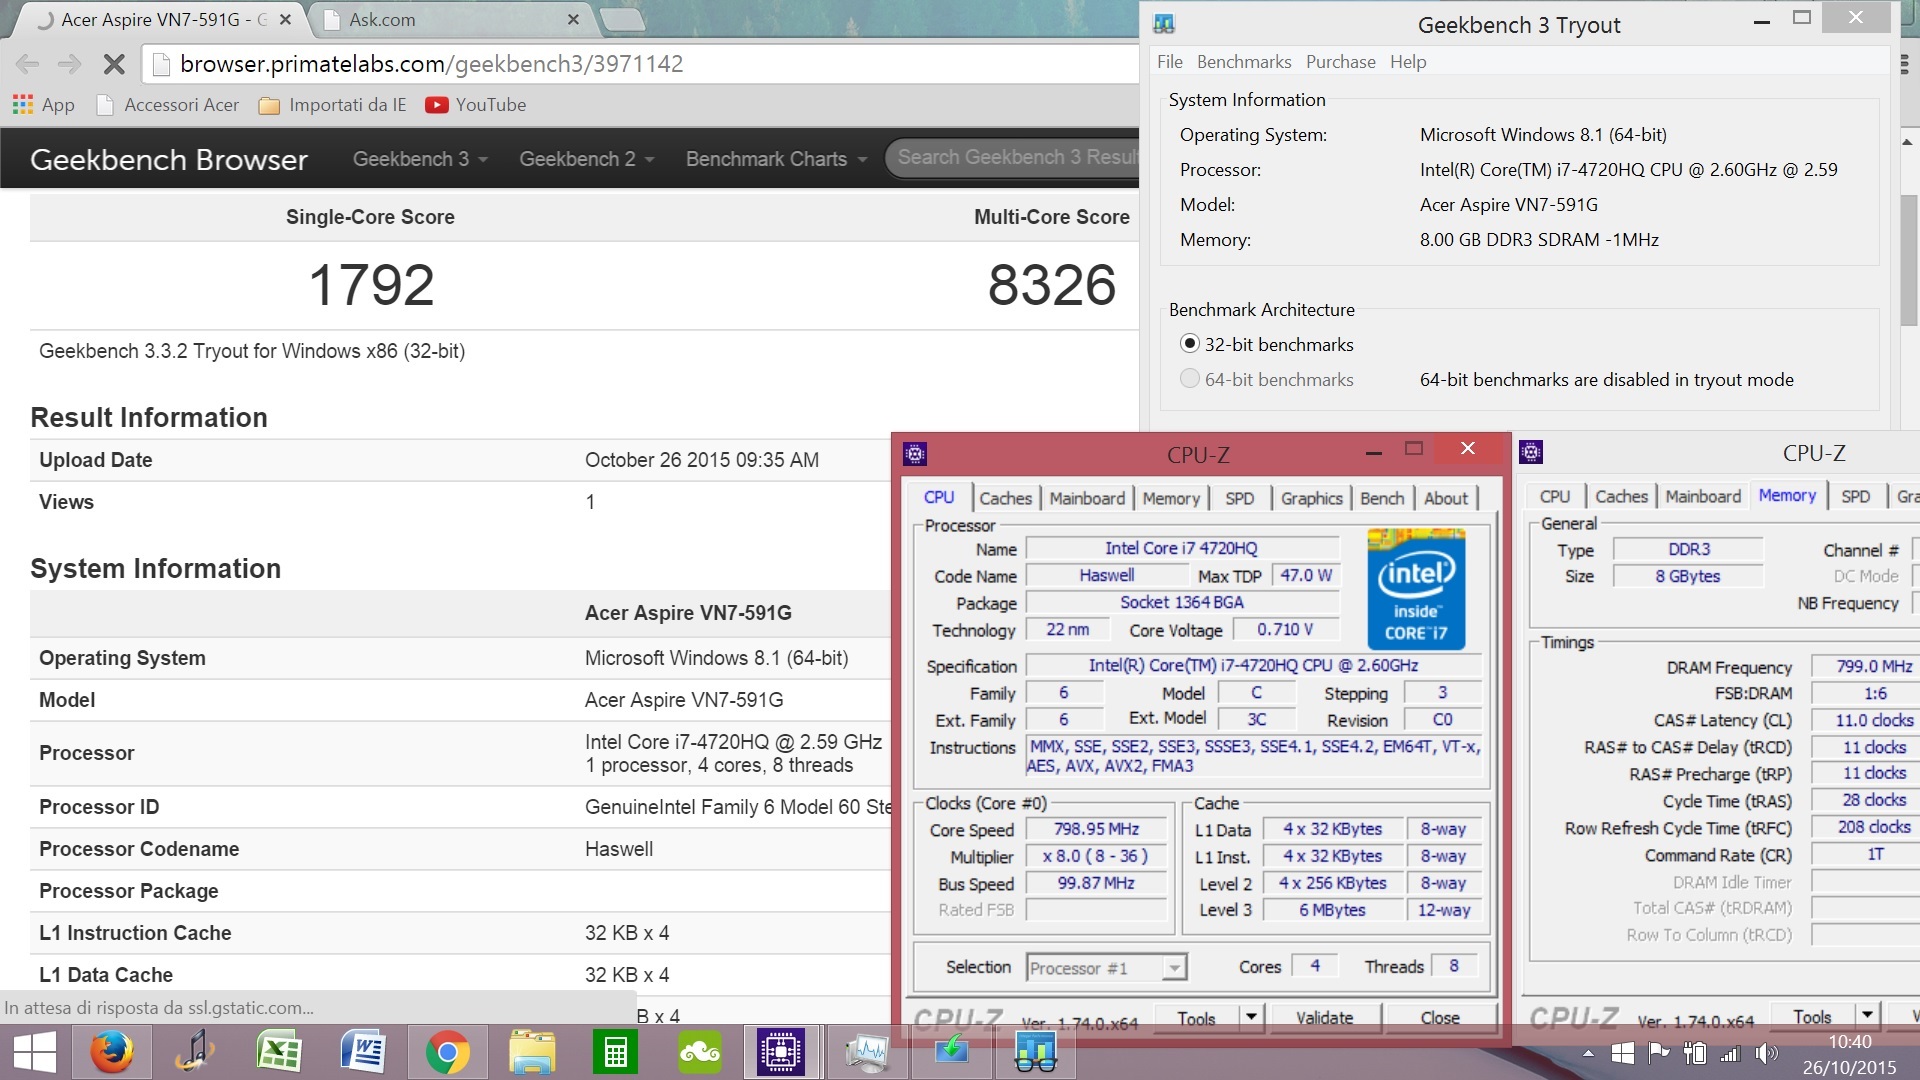Open the Tools dropdown arrow in the CPU-Z Memory window
The image size is (1920, 1080).
(1867, 1015)
